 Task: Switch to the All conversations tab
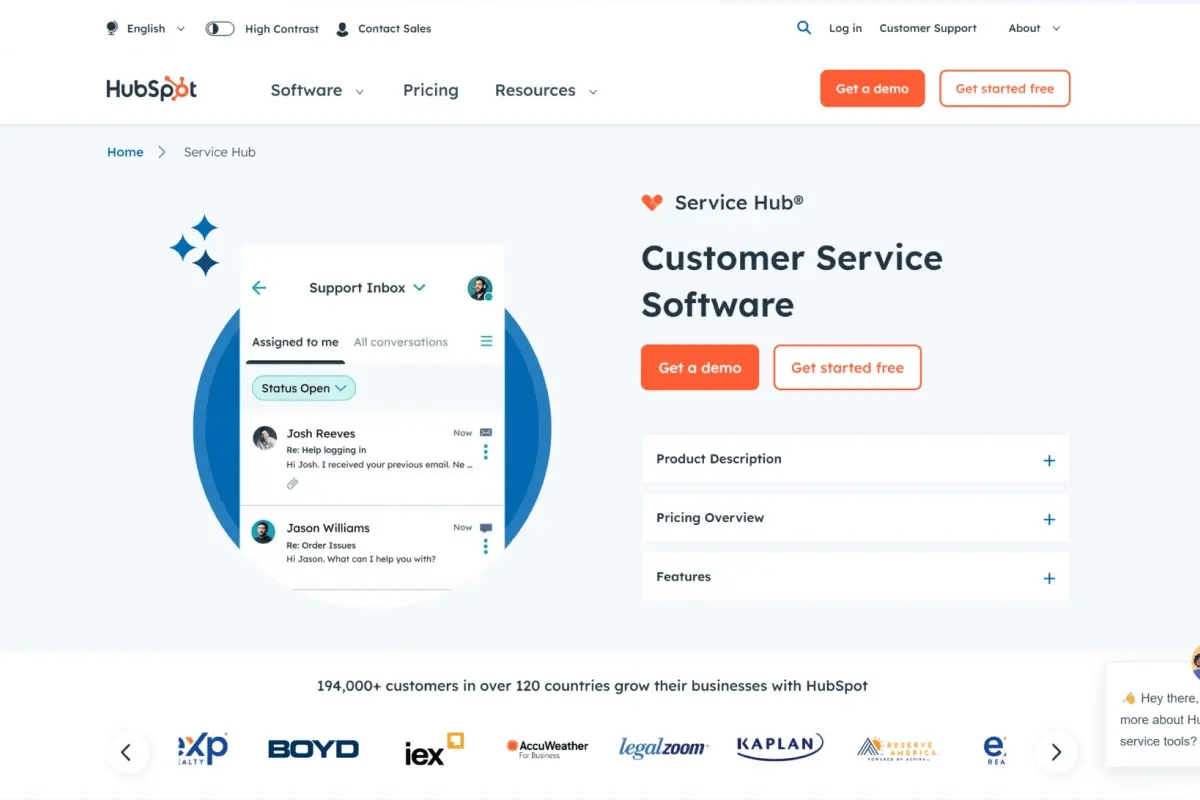[x=400, y=341]
